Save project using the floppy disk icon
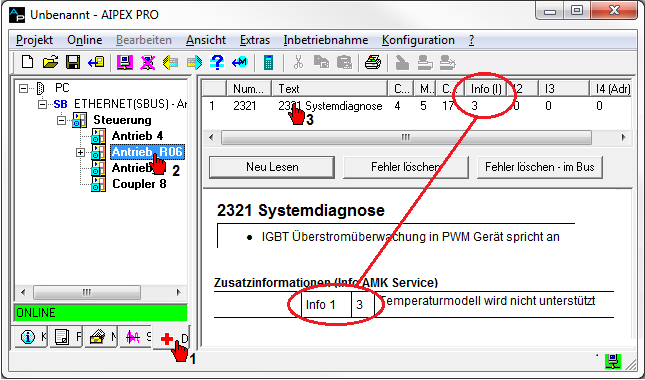The image size is (645, 380). click(73, 62)
